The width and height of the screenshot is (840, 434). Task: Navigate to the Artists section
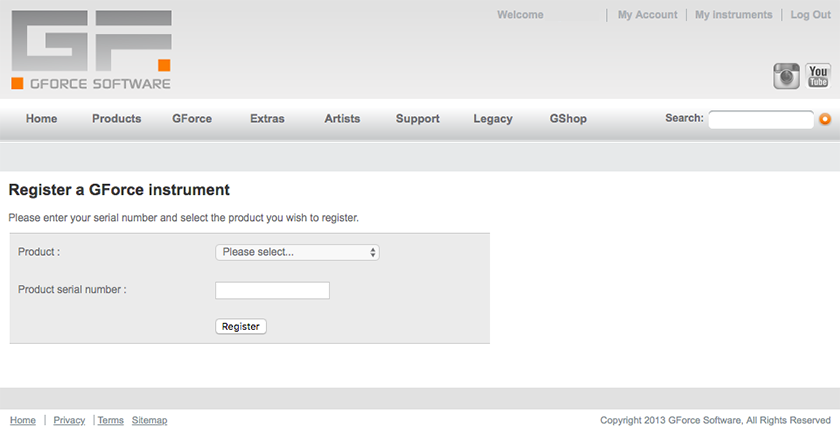[342, 118]
